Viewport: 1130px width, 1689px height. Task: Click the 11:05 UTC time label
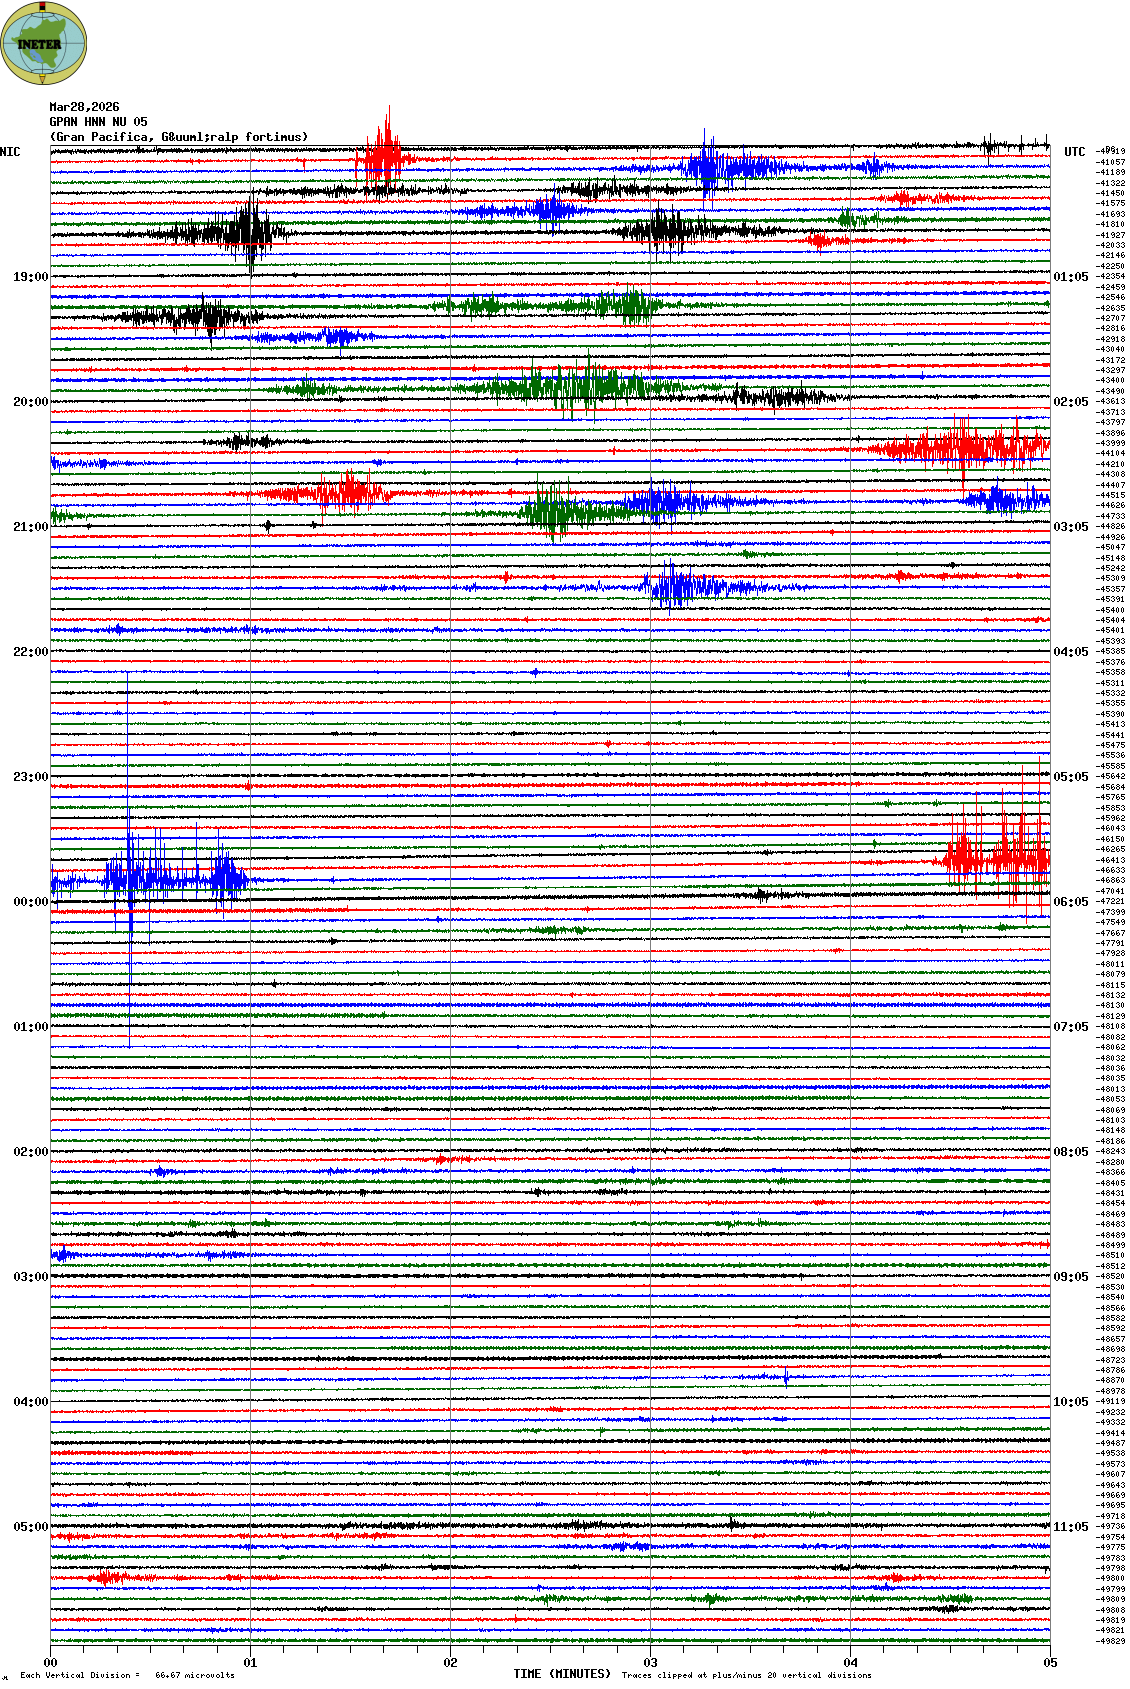click(x=1070, y=1527)
